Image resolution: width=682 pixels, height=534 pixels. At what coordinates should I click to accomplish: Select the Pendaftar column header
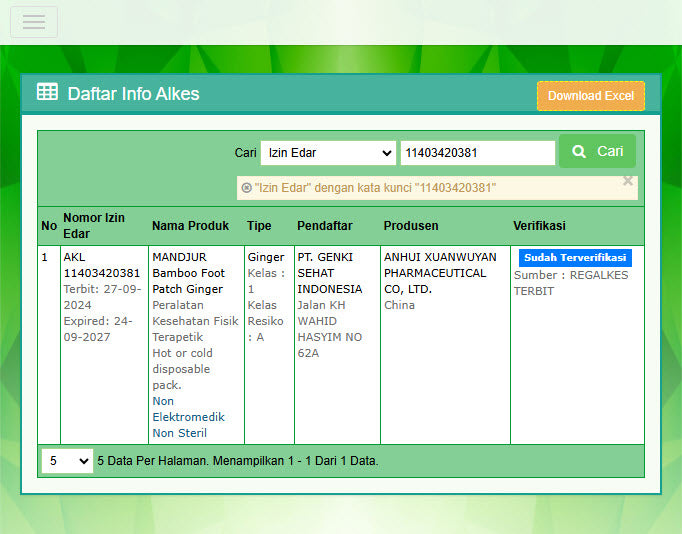[325, 226]
